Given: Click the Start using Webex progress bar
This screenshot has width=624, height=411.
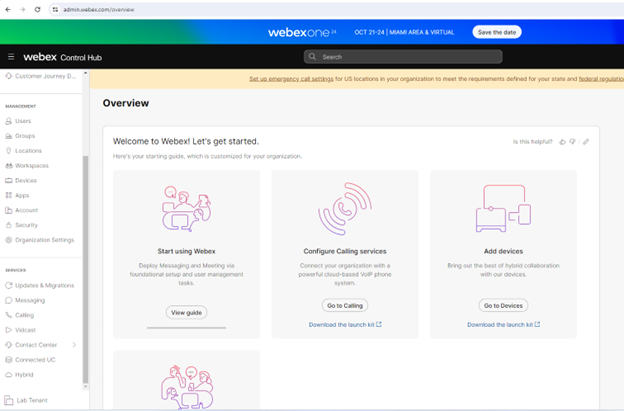Looking at the screenshot, I should [x=186, y=328].
